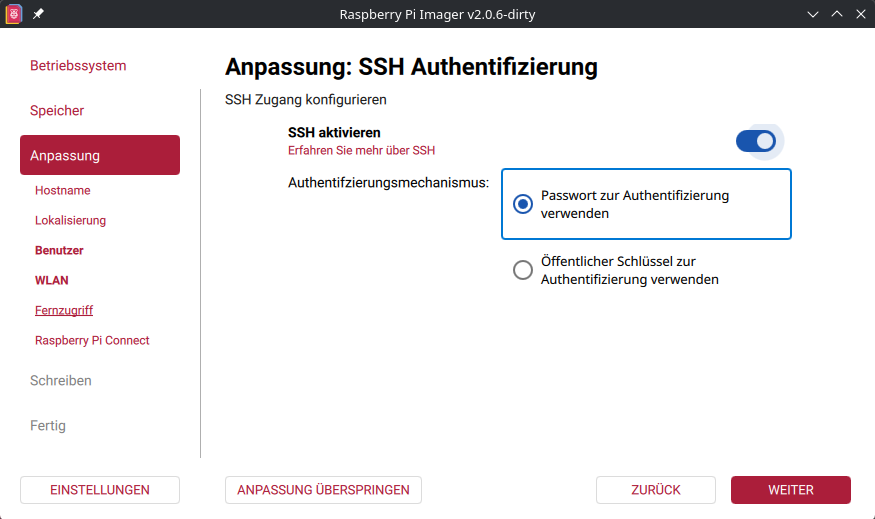Open the Benutzer settings page
This screenshot has height=519, width=875.
point(59,250)
